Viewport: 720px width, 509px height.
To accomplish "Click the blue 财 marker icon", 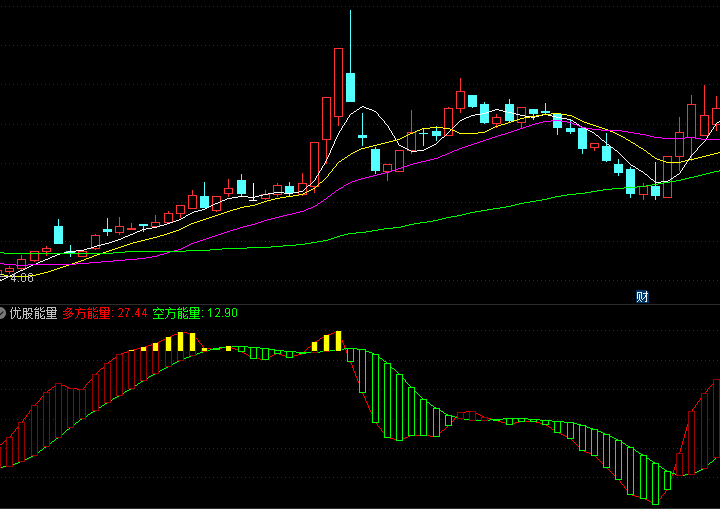I will point(642,297).
